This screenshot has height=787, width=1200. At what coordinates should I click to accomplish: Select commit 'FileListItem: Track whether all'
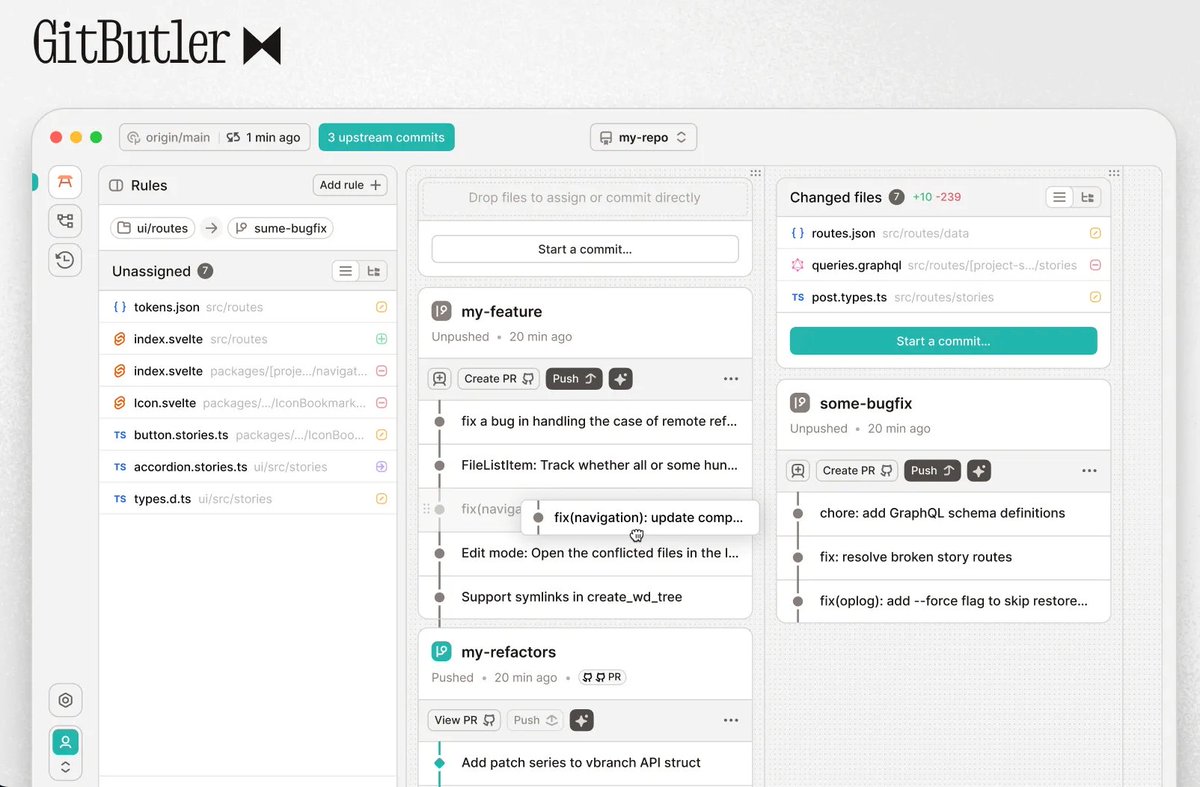click(585, 466)
